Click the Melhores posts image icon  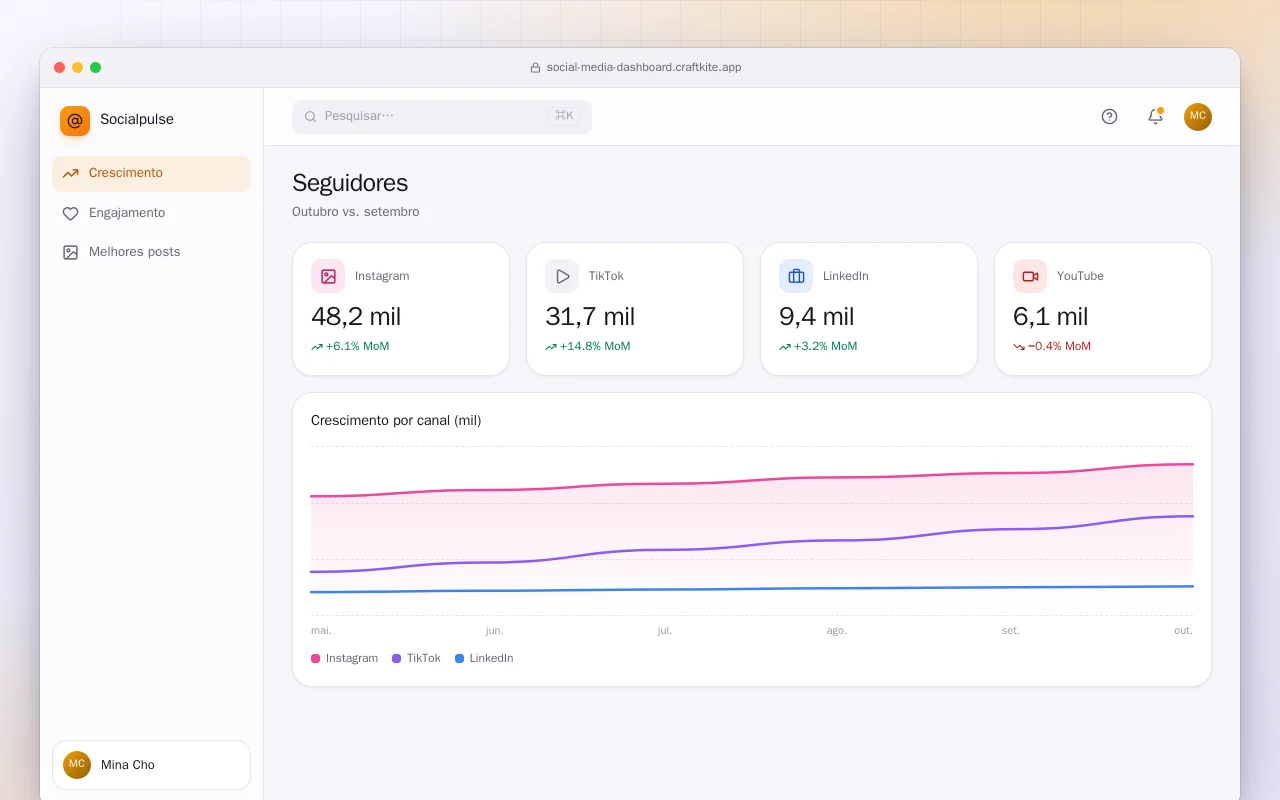pyautogui.click(x=70, y=252)
